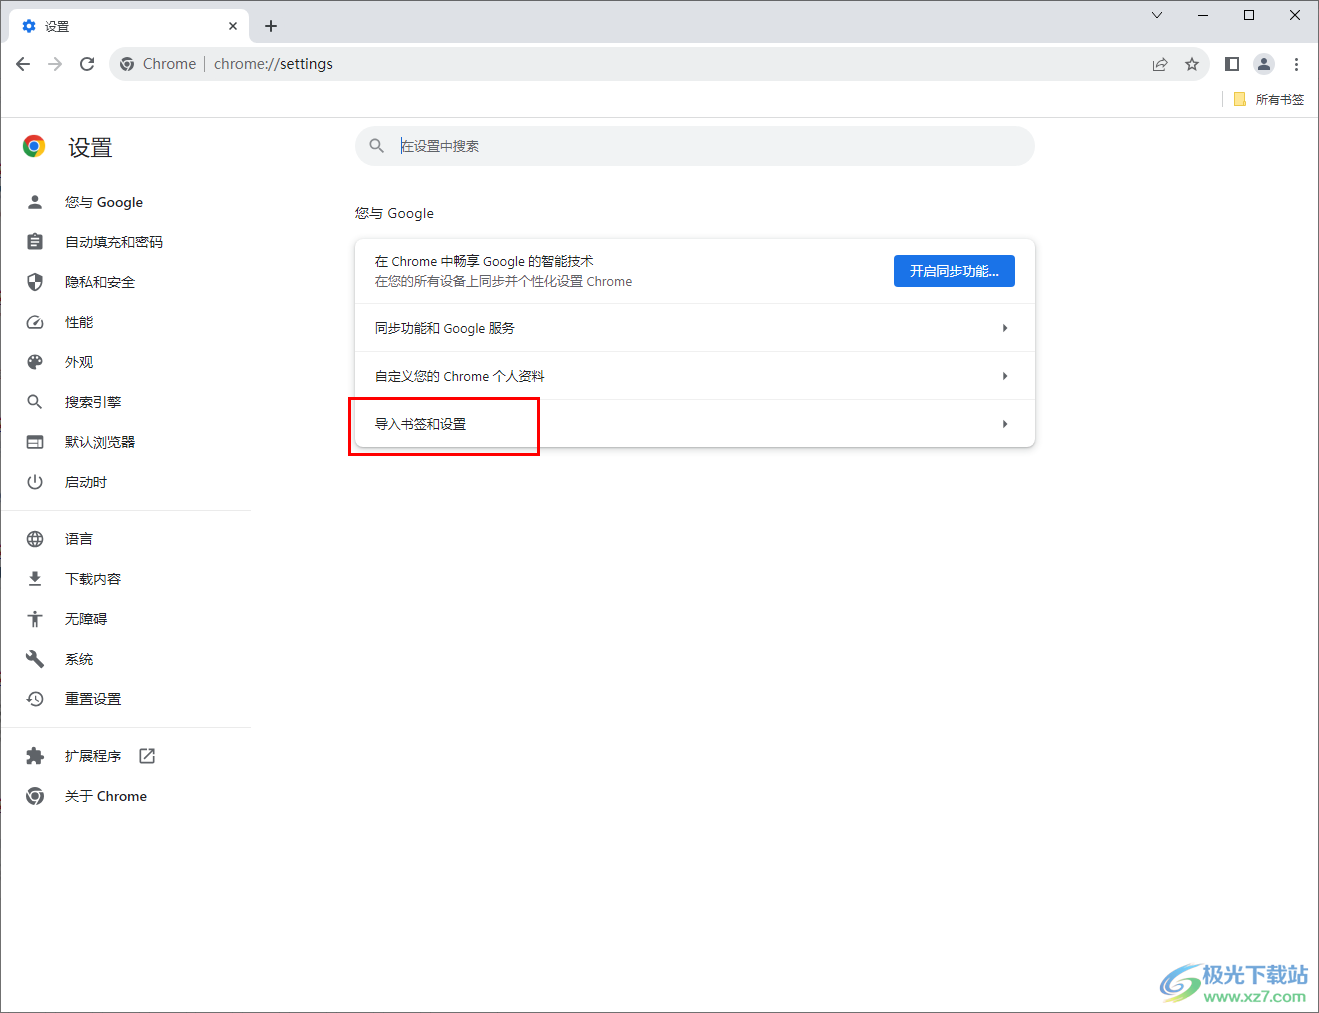
Task: Click the 开启同步功能 button
Action: click(x=954, y=271)
